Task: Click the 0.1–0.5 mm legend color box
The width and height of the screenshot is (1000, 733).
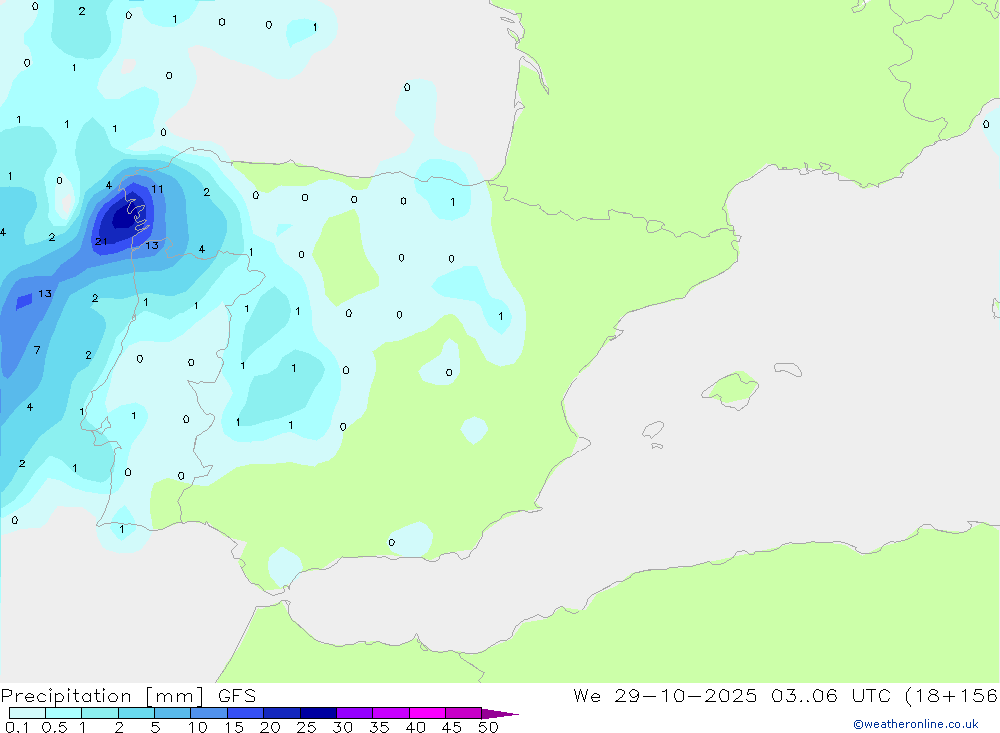Action: (x=27, y=713)
